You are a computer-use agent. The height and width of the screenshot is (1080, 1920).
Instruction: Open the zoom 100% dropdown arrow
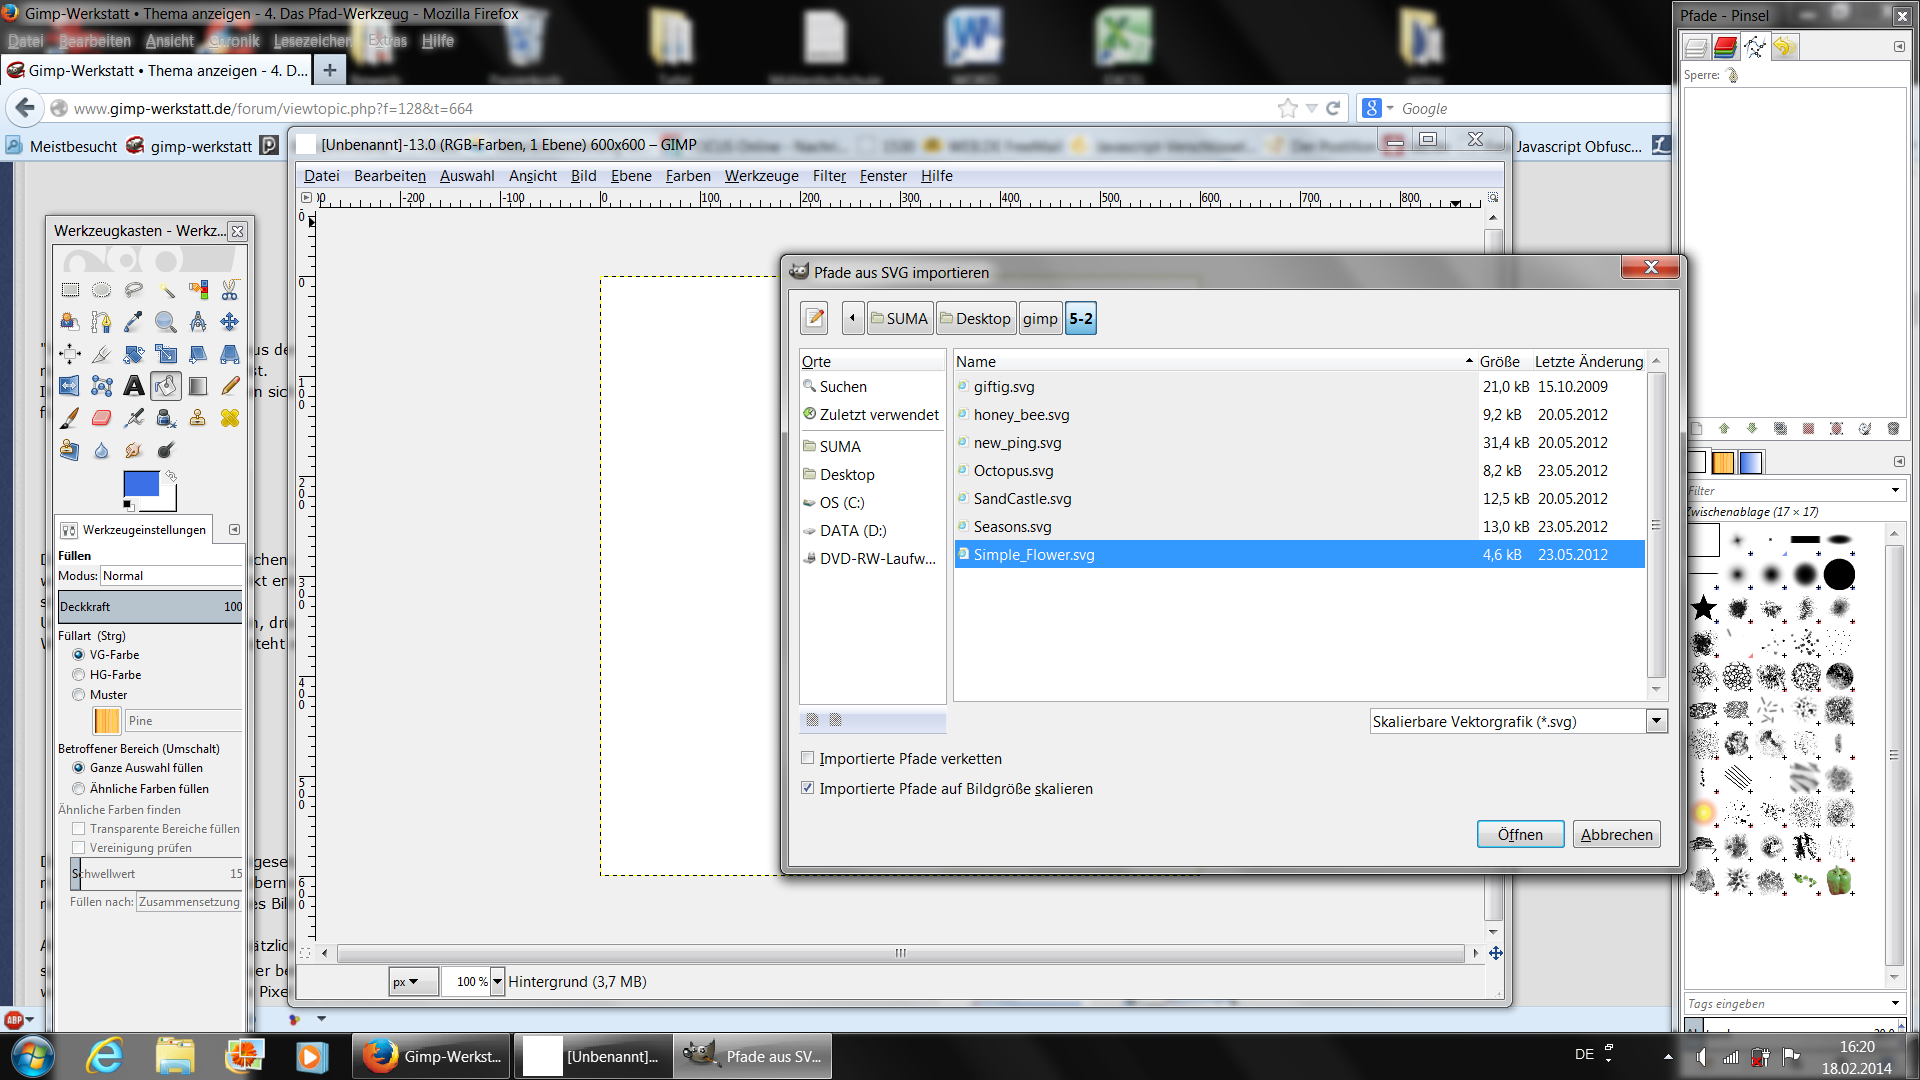[497, 982]
